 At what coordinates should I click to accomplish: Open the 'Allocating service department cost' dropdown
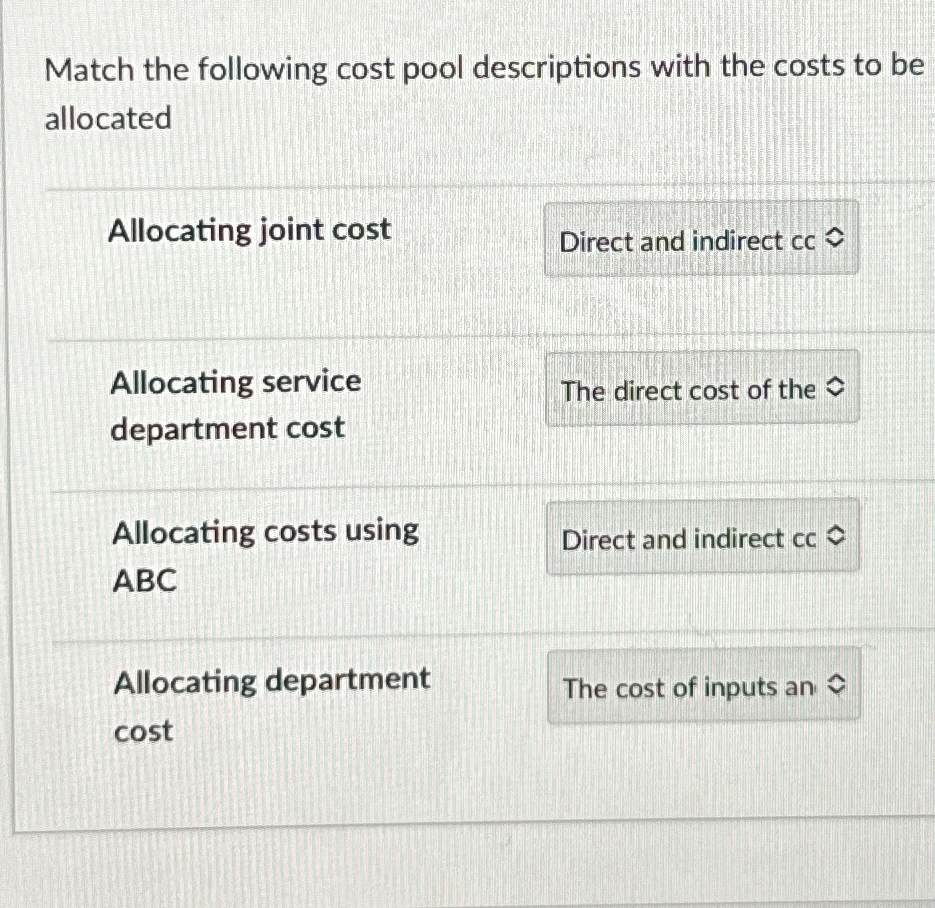pos(700,389)
